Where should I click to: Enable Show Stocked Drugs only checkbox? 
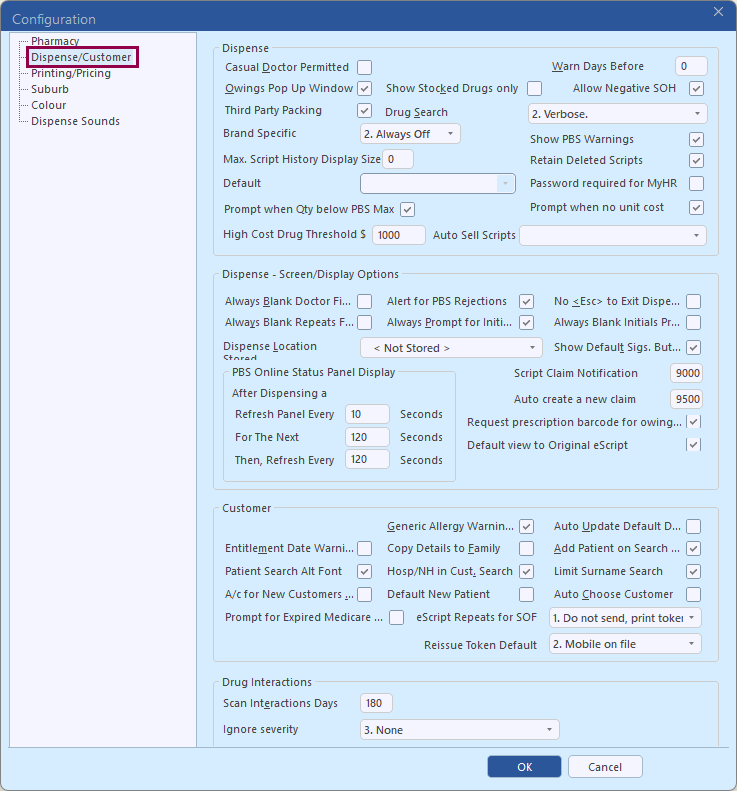[535, 88]
